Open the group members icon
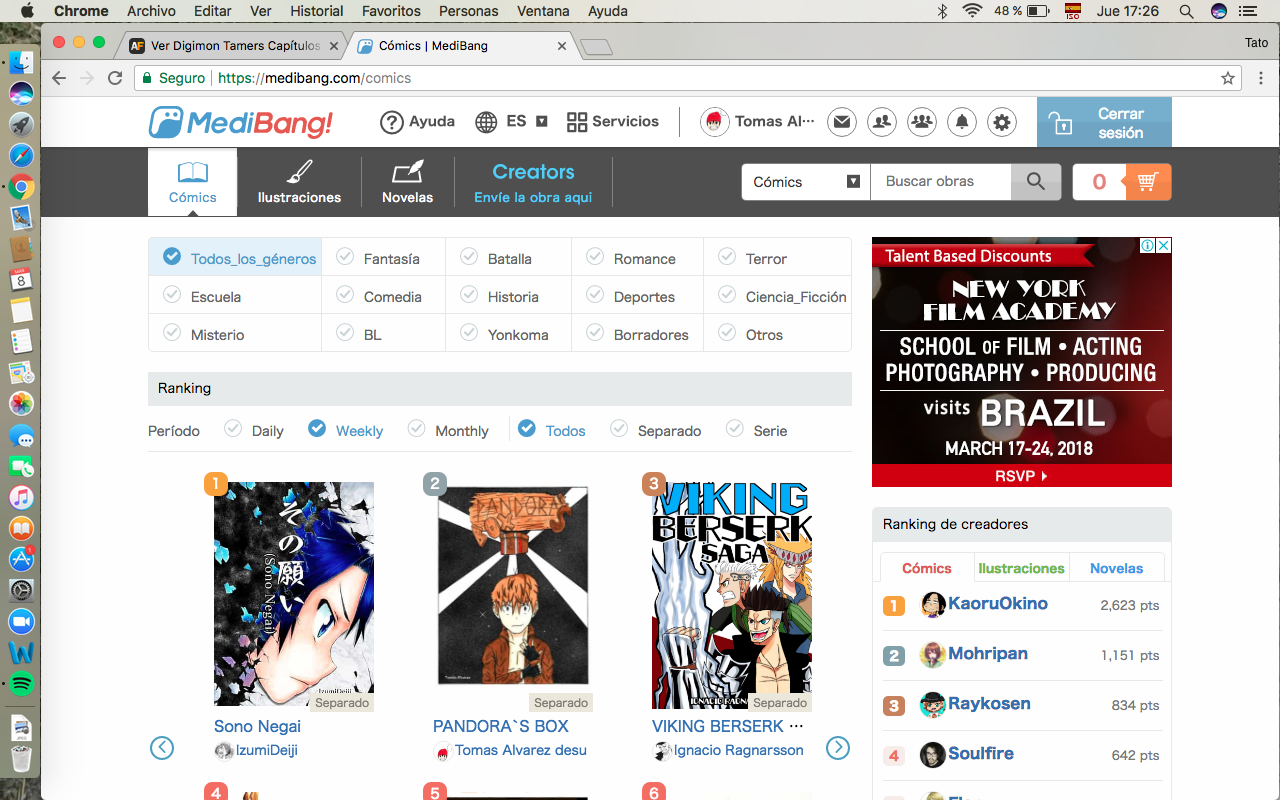 point(922,122)
